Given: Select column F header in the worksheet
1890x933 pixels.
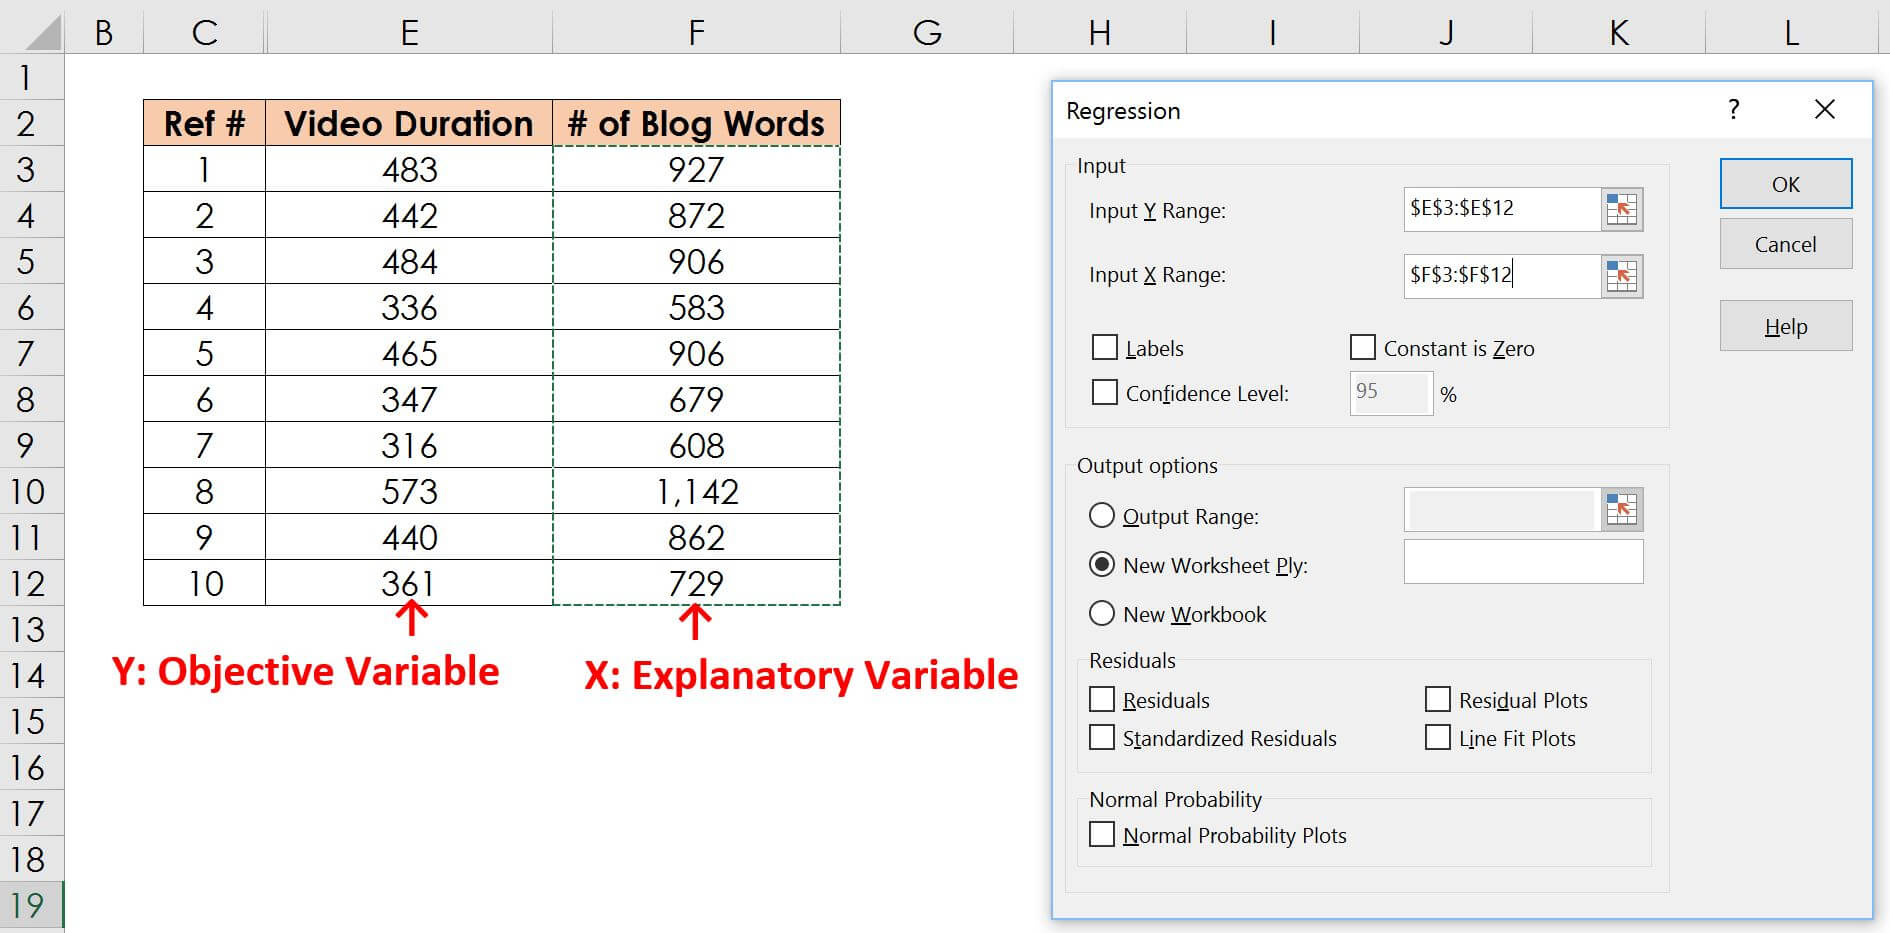Looking at the screenshot, I should click(696, 30).
